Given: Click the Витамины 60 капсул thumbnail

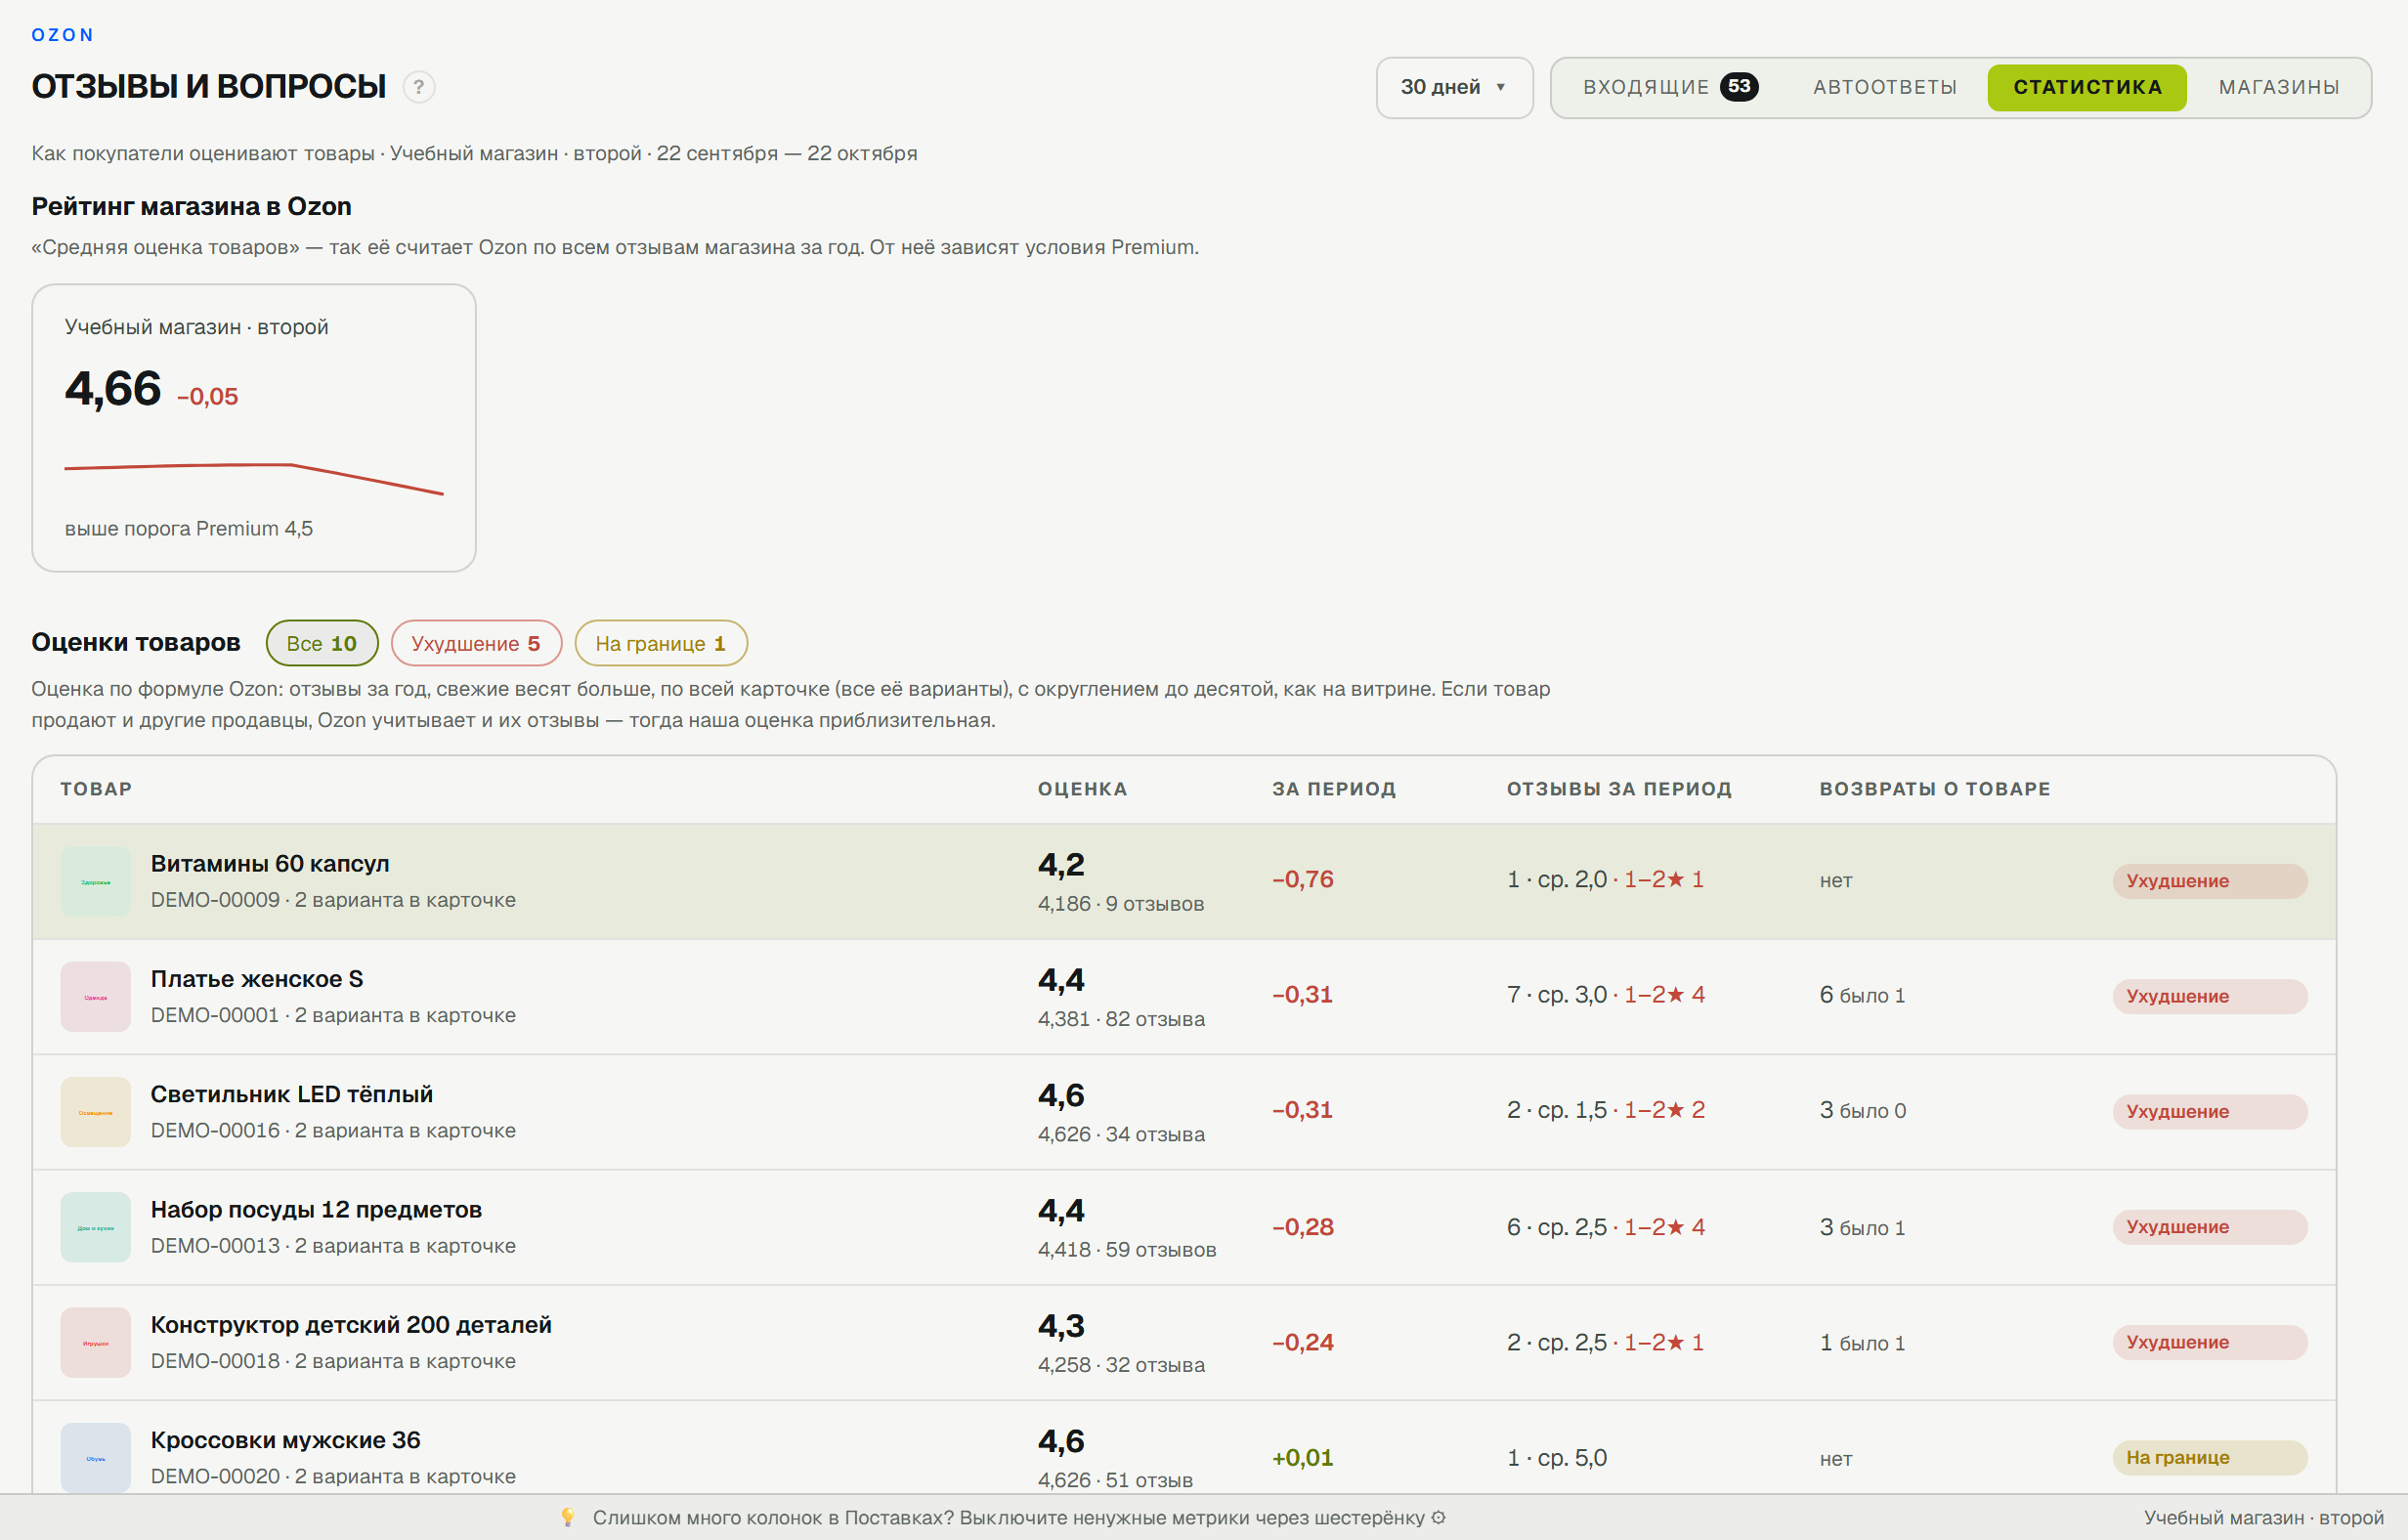Looking at the screenshot, I should coord(96,881).
